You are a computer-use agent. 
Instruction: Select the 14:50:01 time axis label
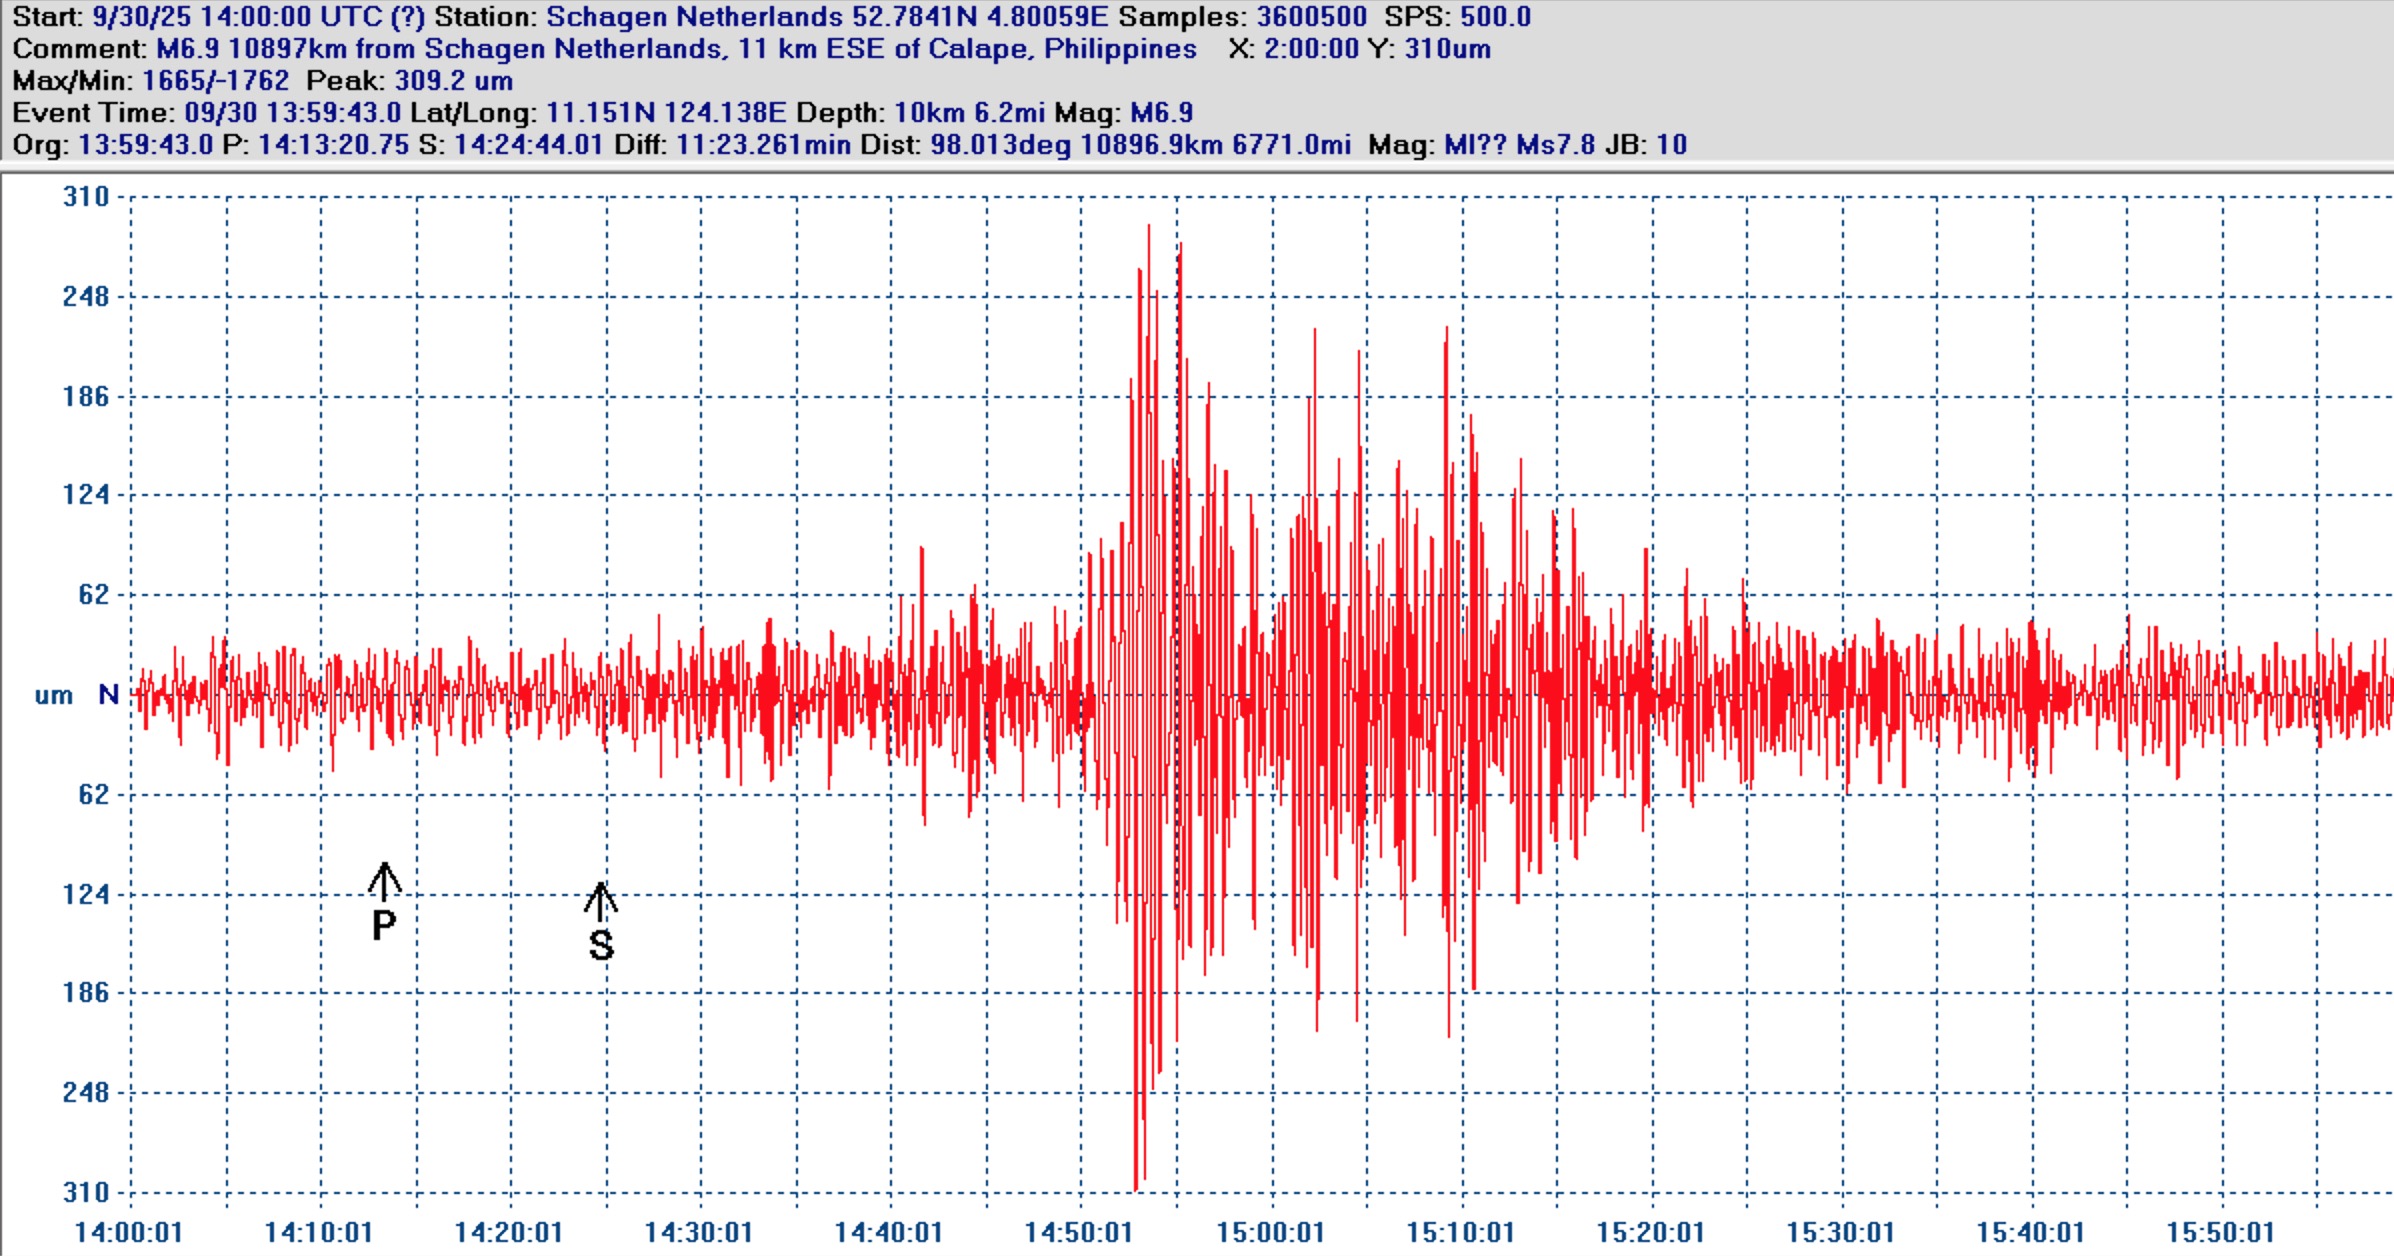pyautogui.click(x=1078, y=1232)
